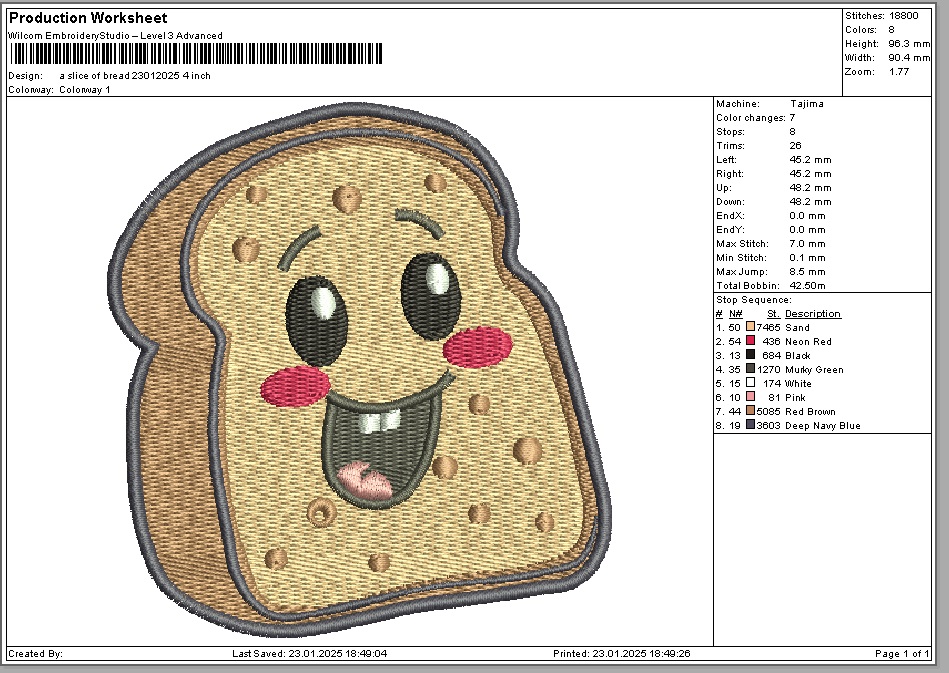Click the 'EndX:' value 0.0 mm
The image size is (949, 673).
(x=807, y=215)
